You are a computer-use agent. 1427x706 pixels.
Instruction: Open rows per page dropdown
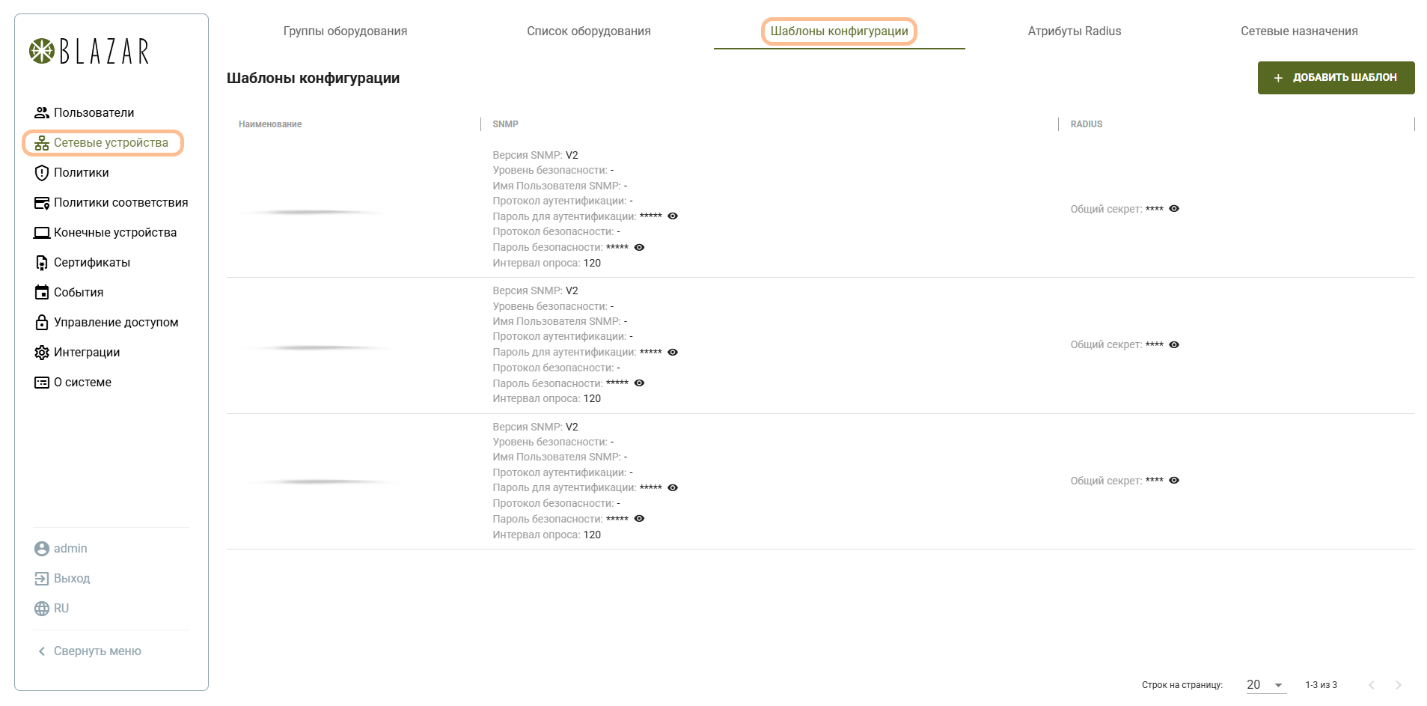click(1265, 685)
